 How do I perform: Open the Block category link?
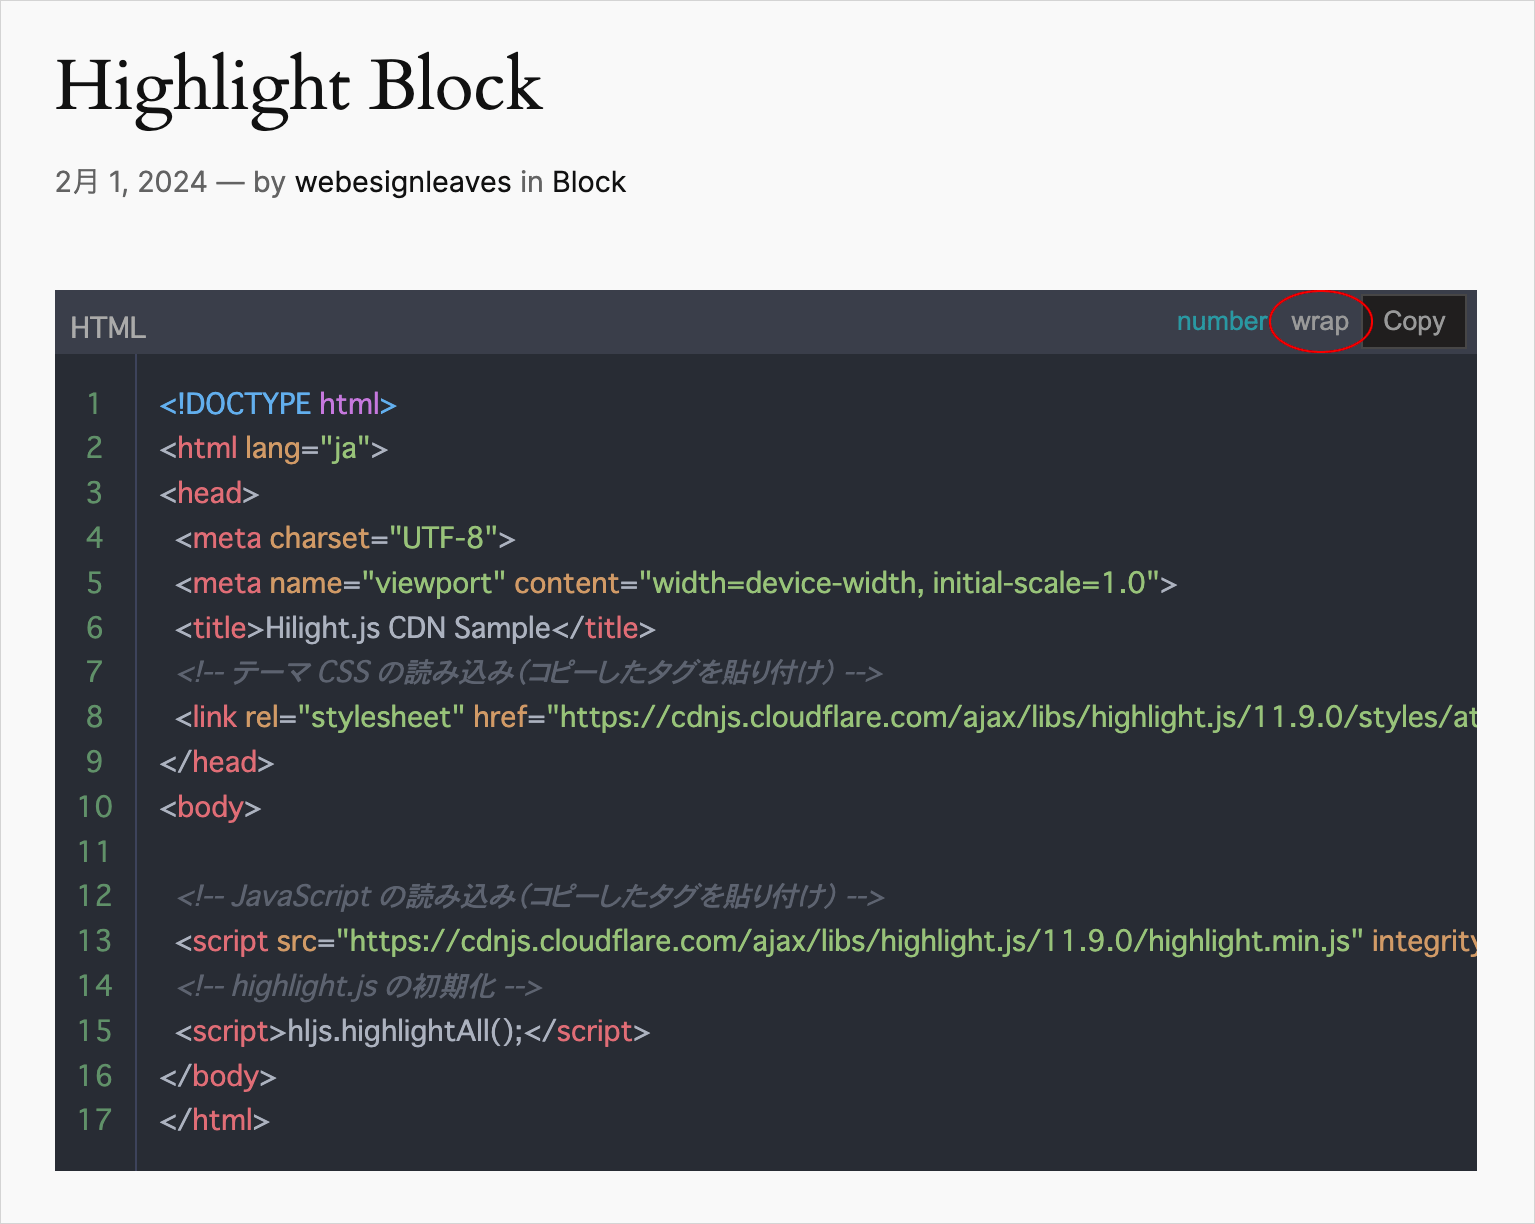click(589, 182)
